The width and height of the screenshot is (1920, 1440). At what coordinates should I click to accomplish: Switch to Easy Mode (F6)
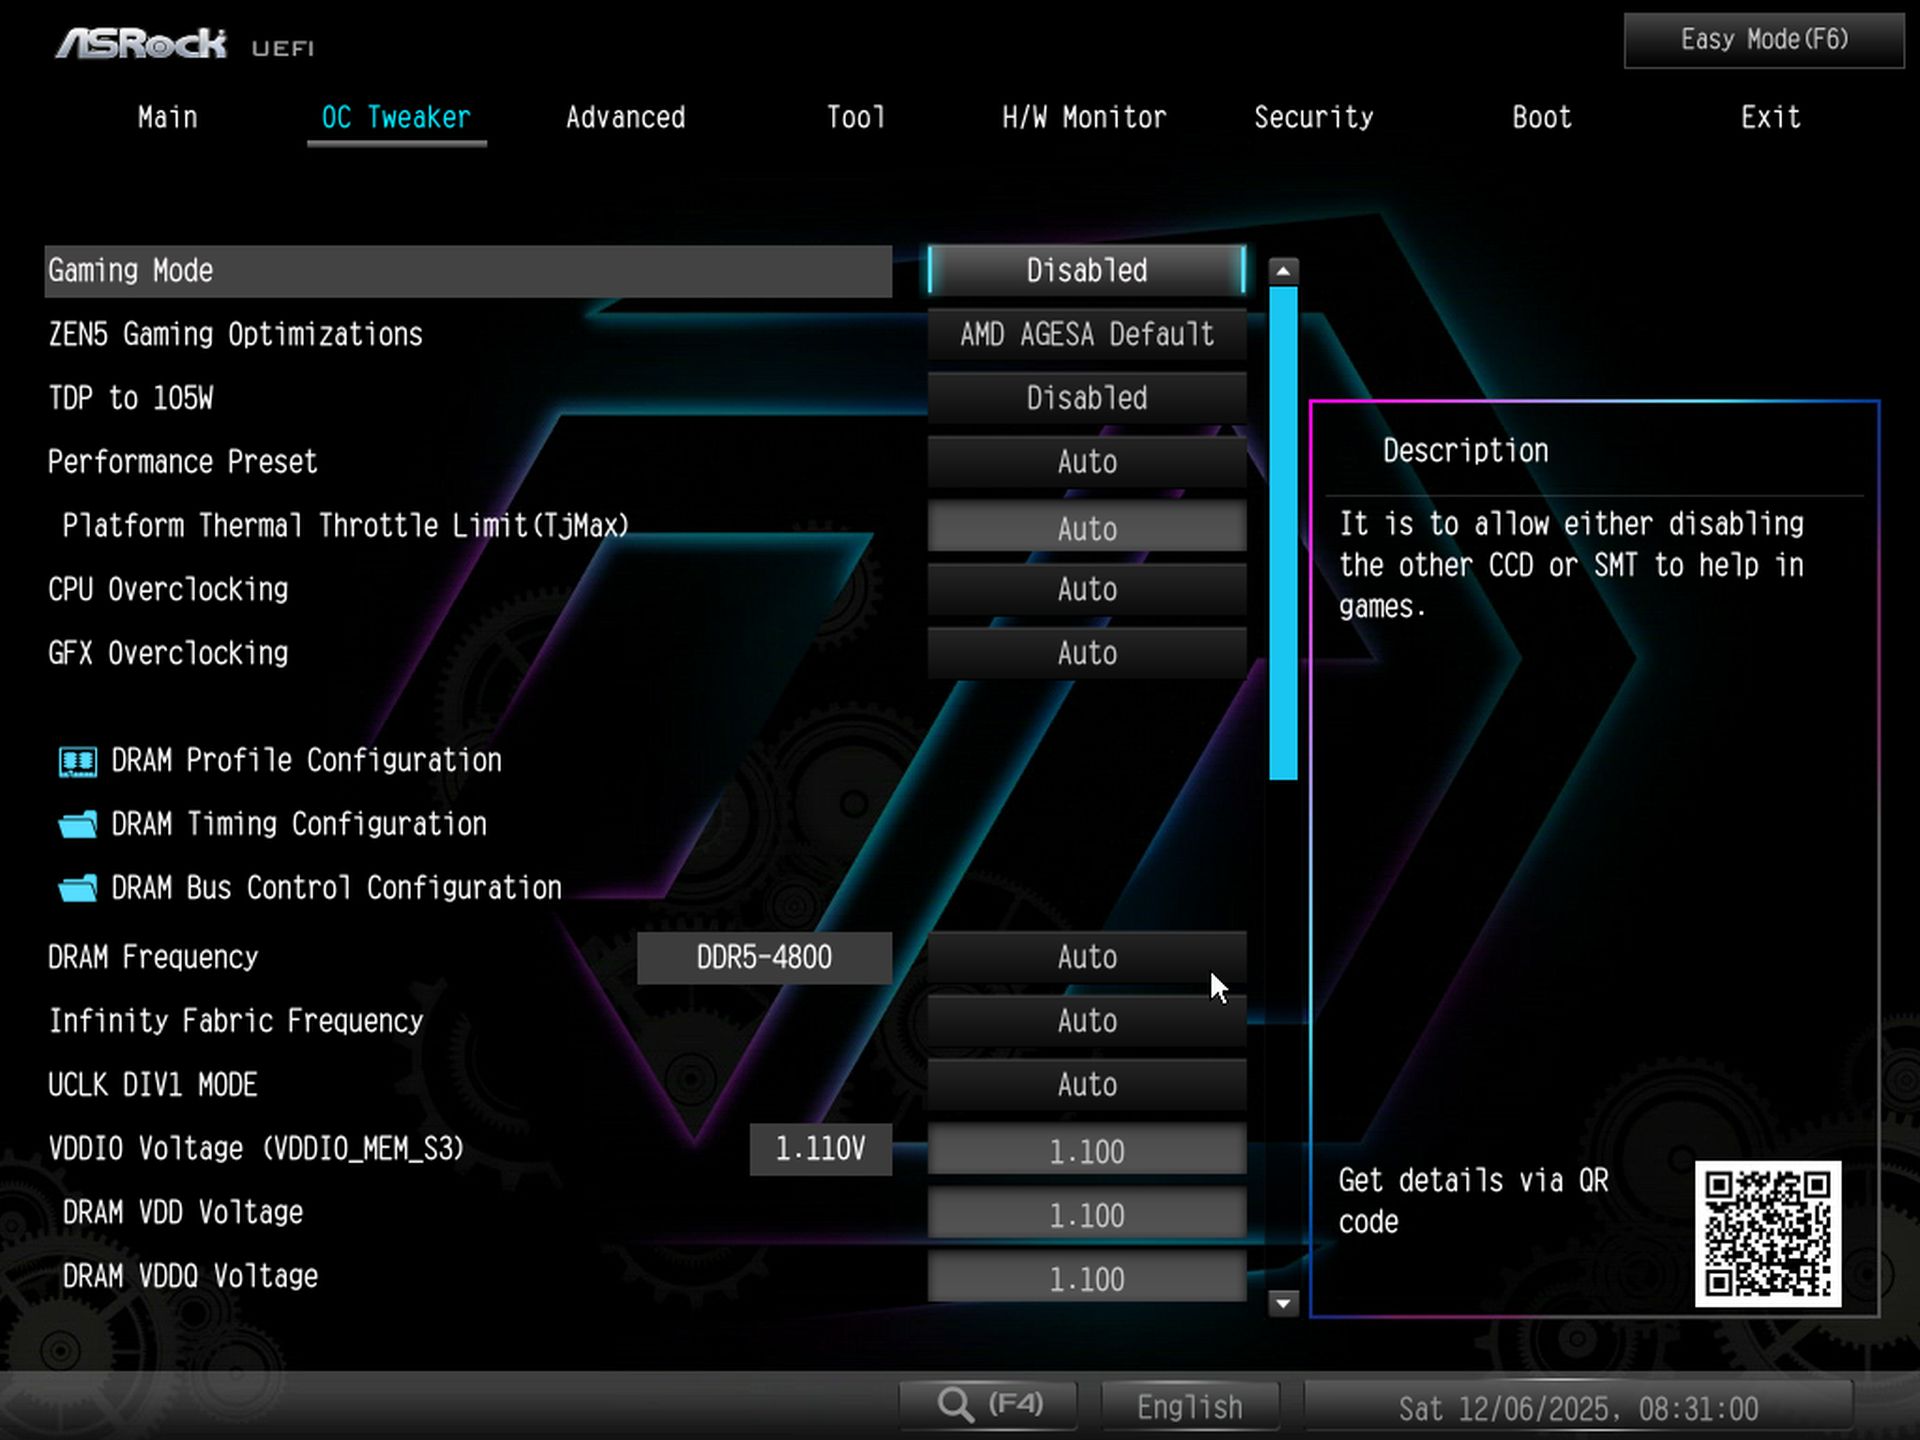coord(1761,40)
